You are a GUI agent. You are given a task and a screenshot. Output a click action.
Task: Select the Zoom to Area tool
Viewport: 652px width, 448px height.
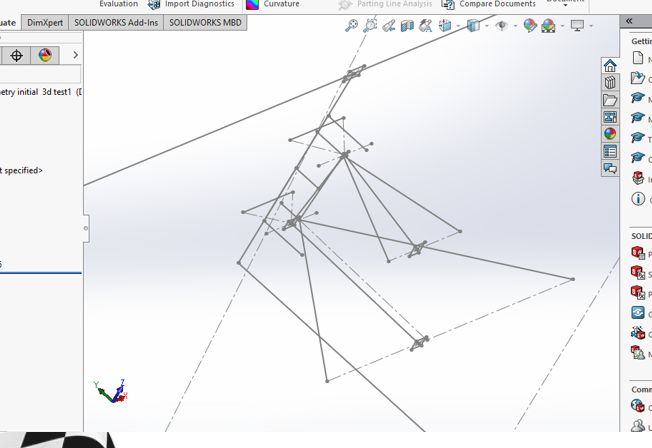(370, 26)
